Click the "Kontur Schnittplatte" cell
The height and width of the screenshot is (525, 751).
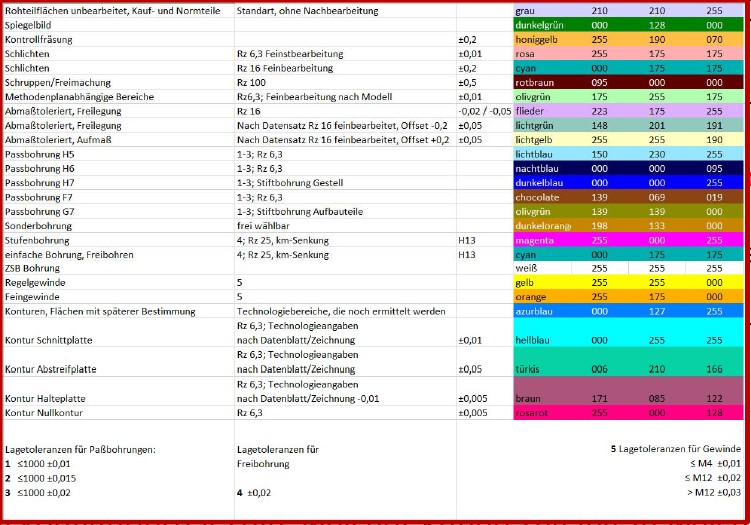119,332
